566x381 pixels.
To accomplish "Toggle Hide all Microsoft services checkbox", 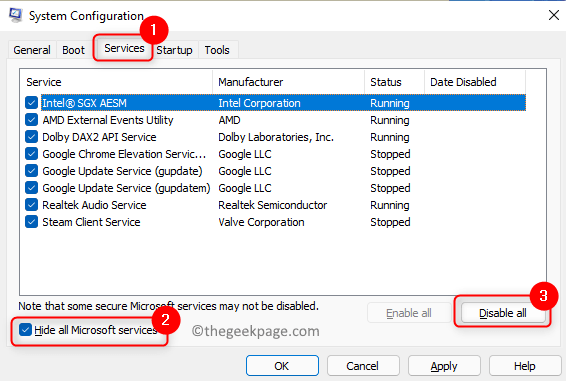I will point(25,330).
